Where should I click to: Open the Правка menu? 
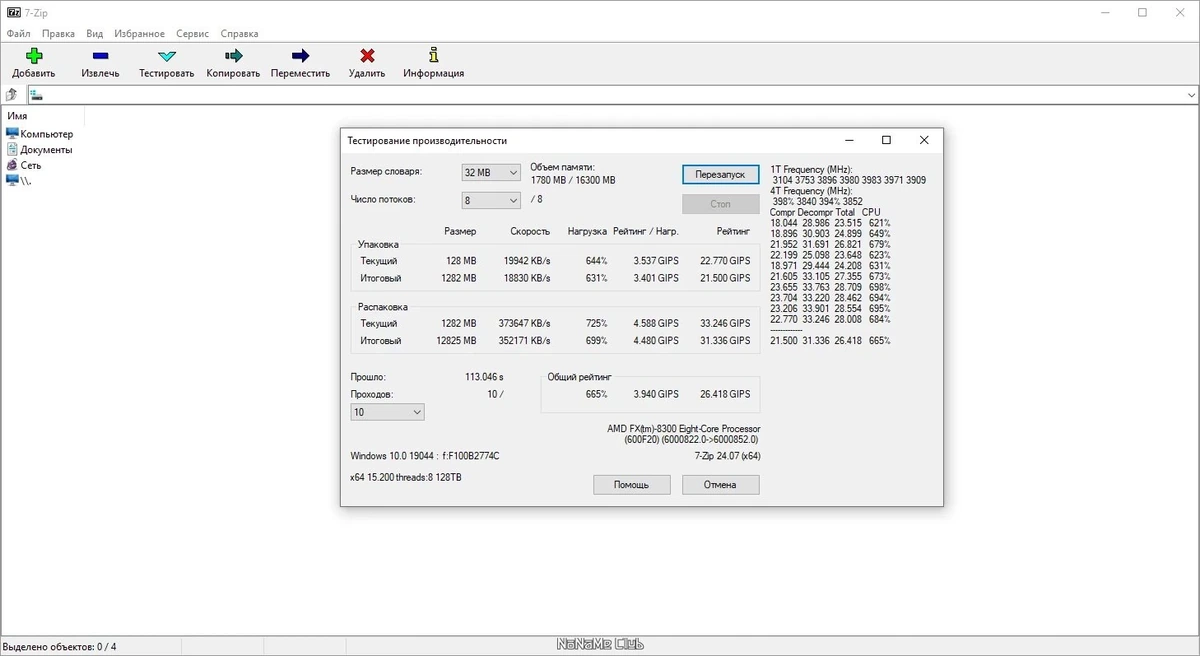[58, 33]
